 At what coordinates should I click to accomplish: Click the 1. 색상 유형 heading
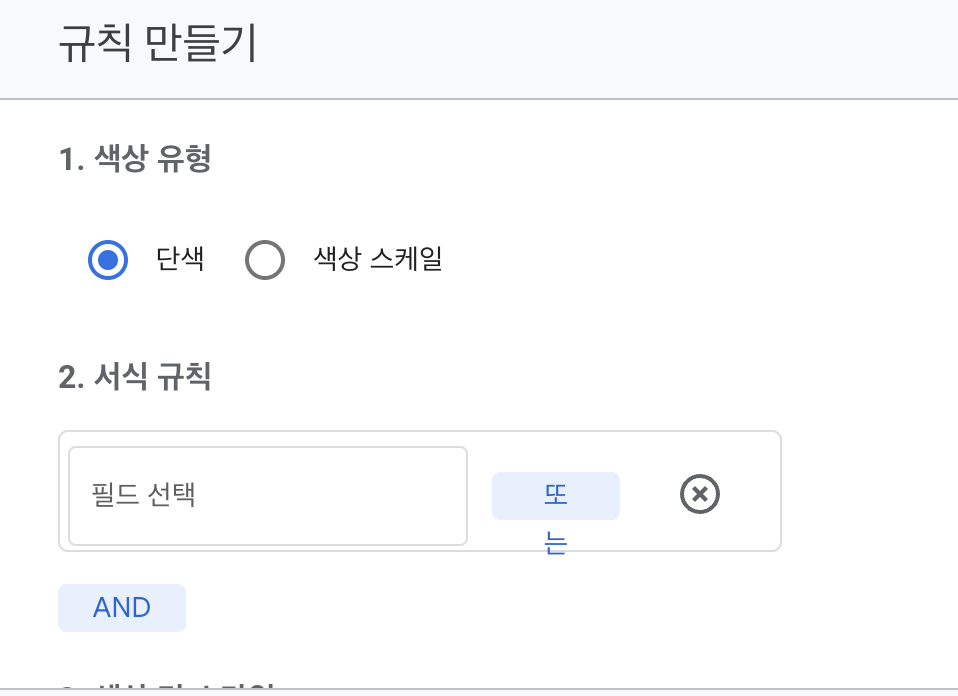click(x=135, y=160)
